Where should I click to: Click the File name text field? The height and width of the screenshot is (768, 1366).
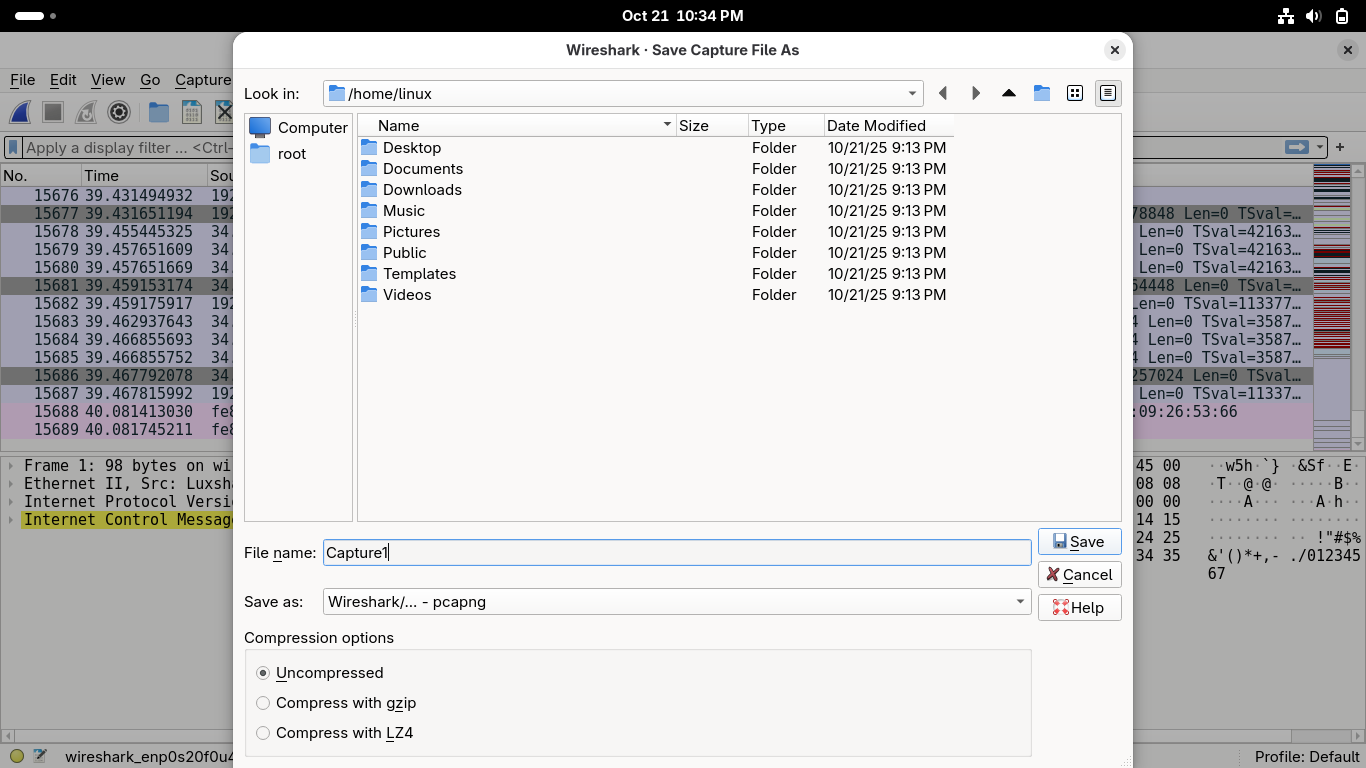[676, 553]
